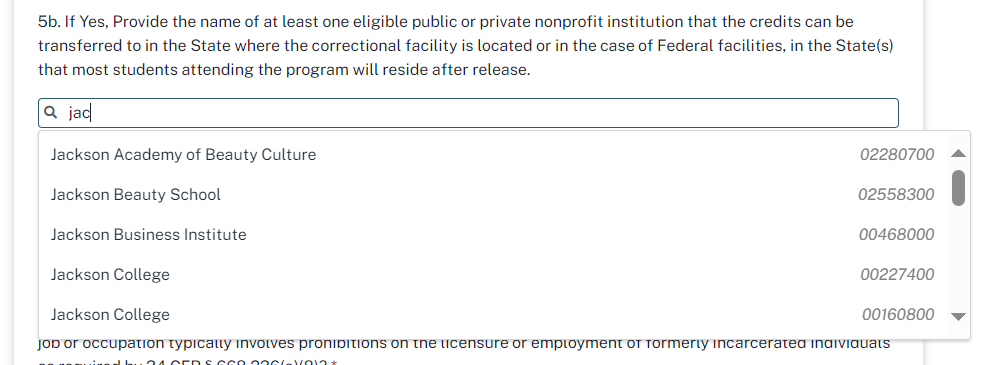The height and width of the screenshot is (365, 990).
Task: Click institution code 02280700
Action: pos(897,155)
